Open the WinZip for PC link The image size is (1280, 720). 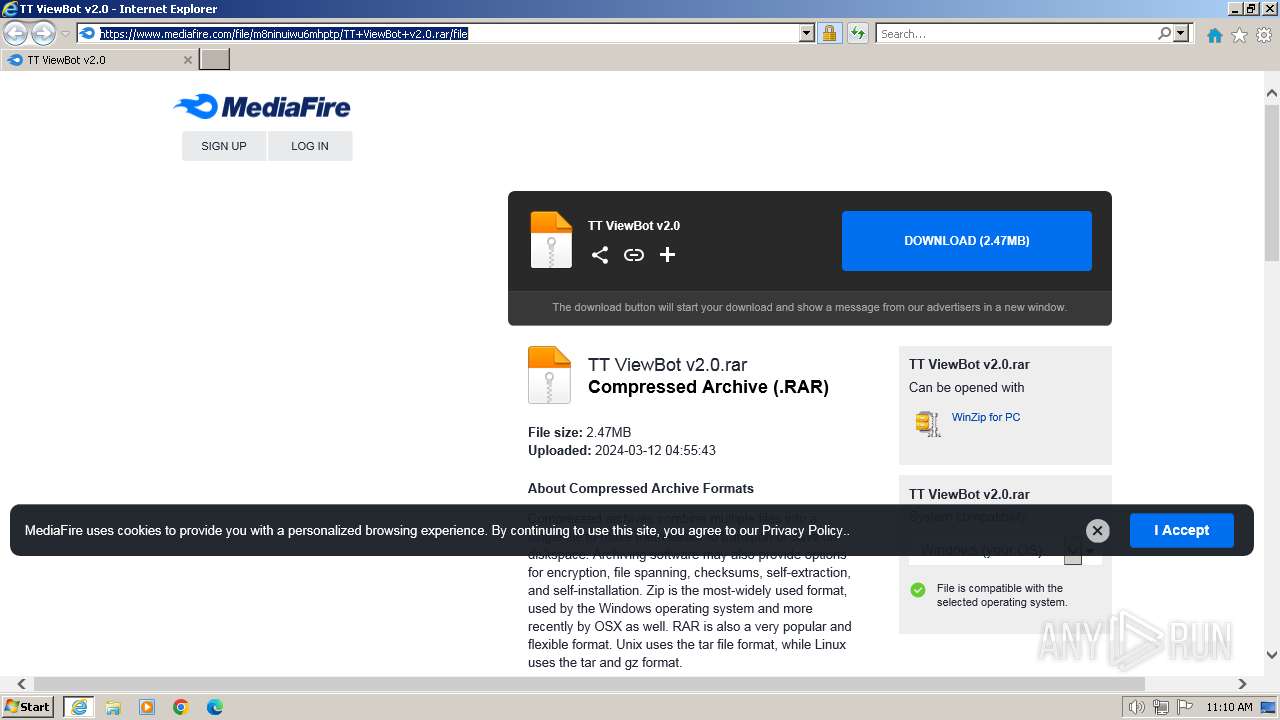986,417
